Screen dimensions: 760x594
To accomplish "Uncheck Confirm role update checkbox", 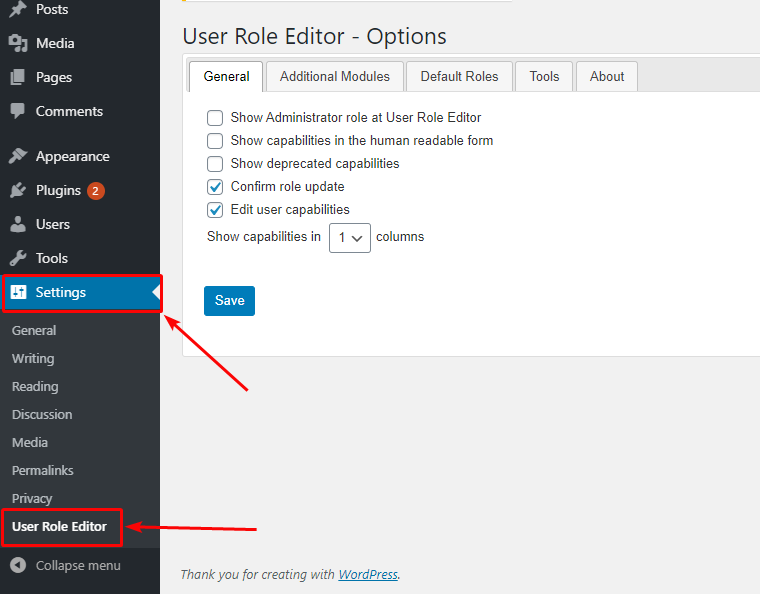I will [x=215, y=187].
